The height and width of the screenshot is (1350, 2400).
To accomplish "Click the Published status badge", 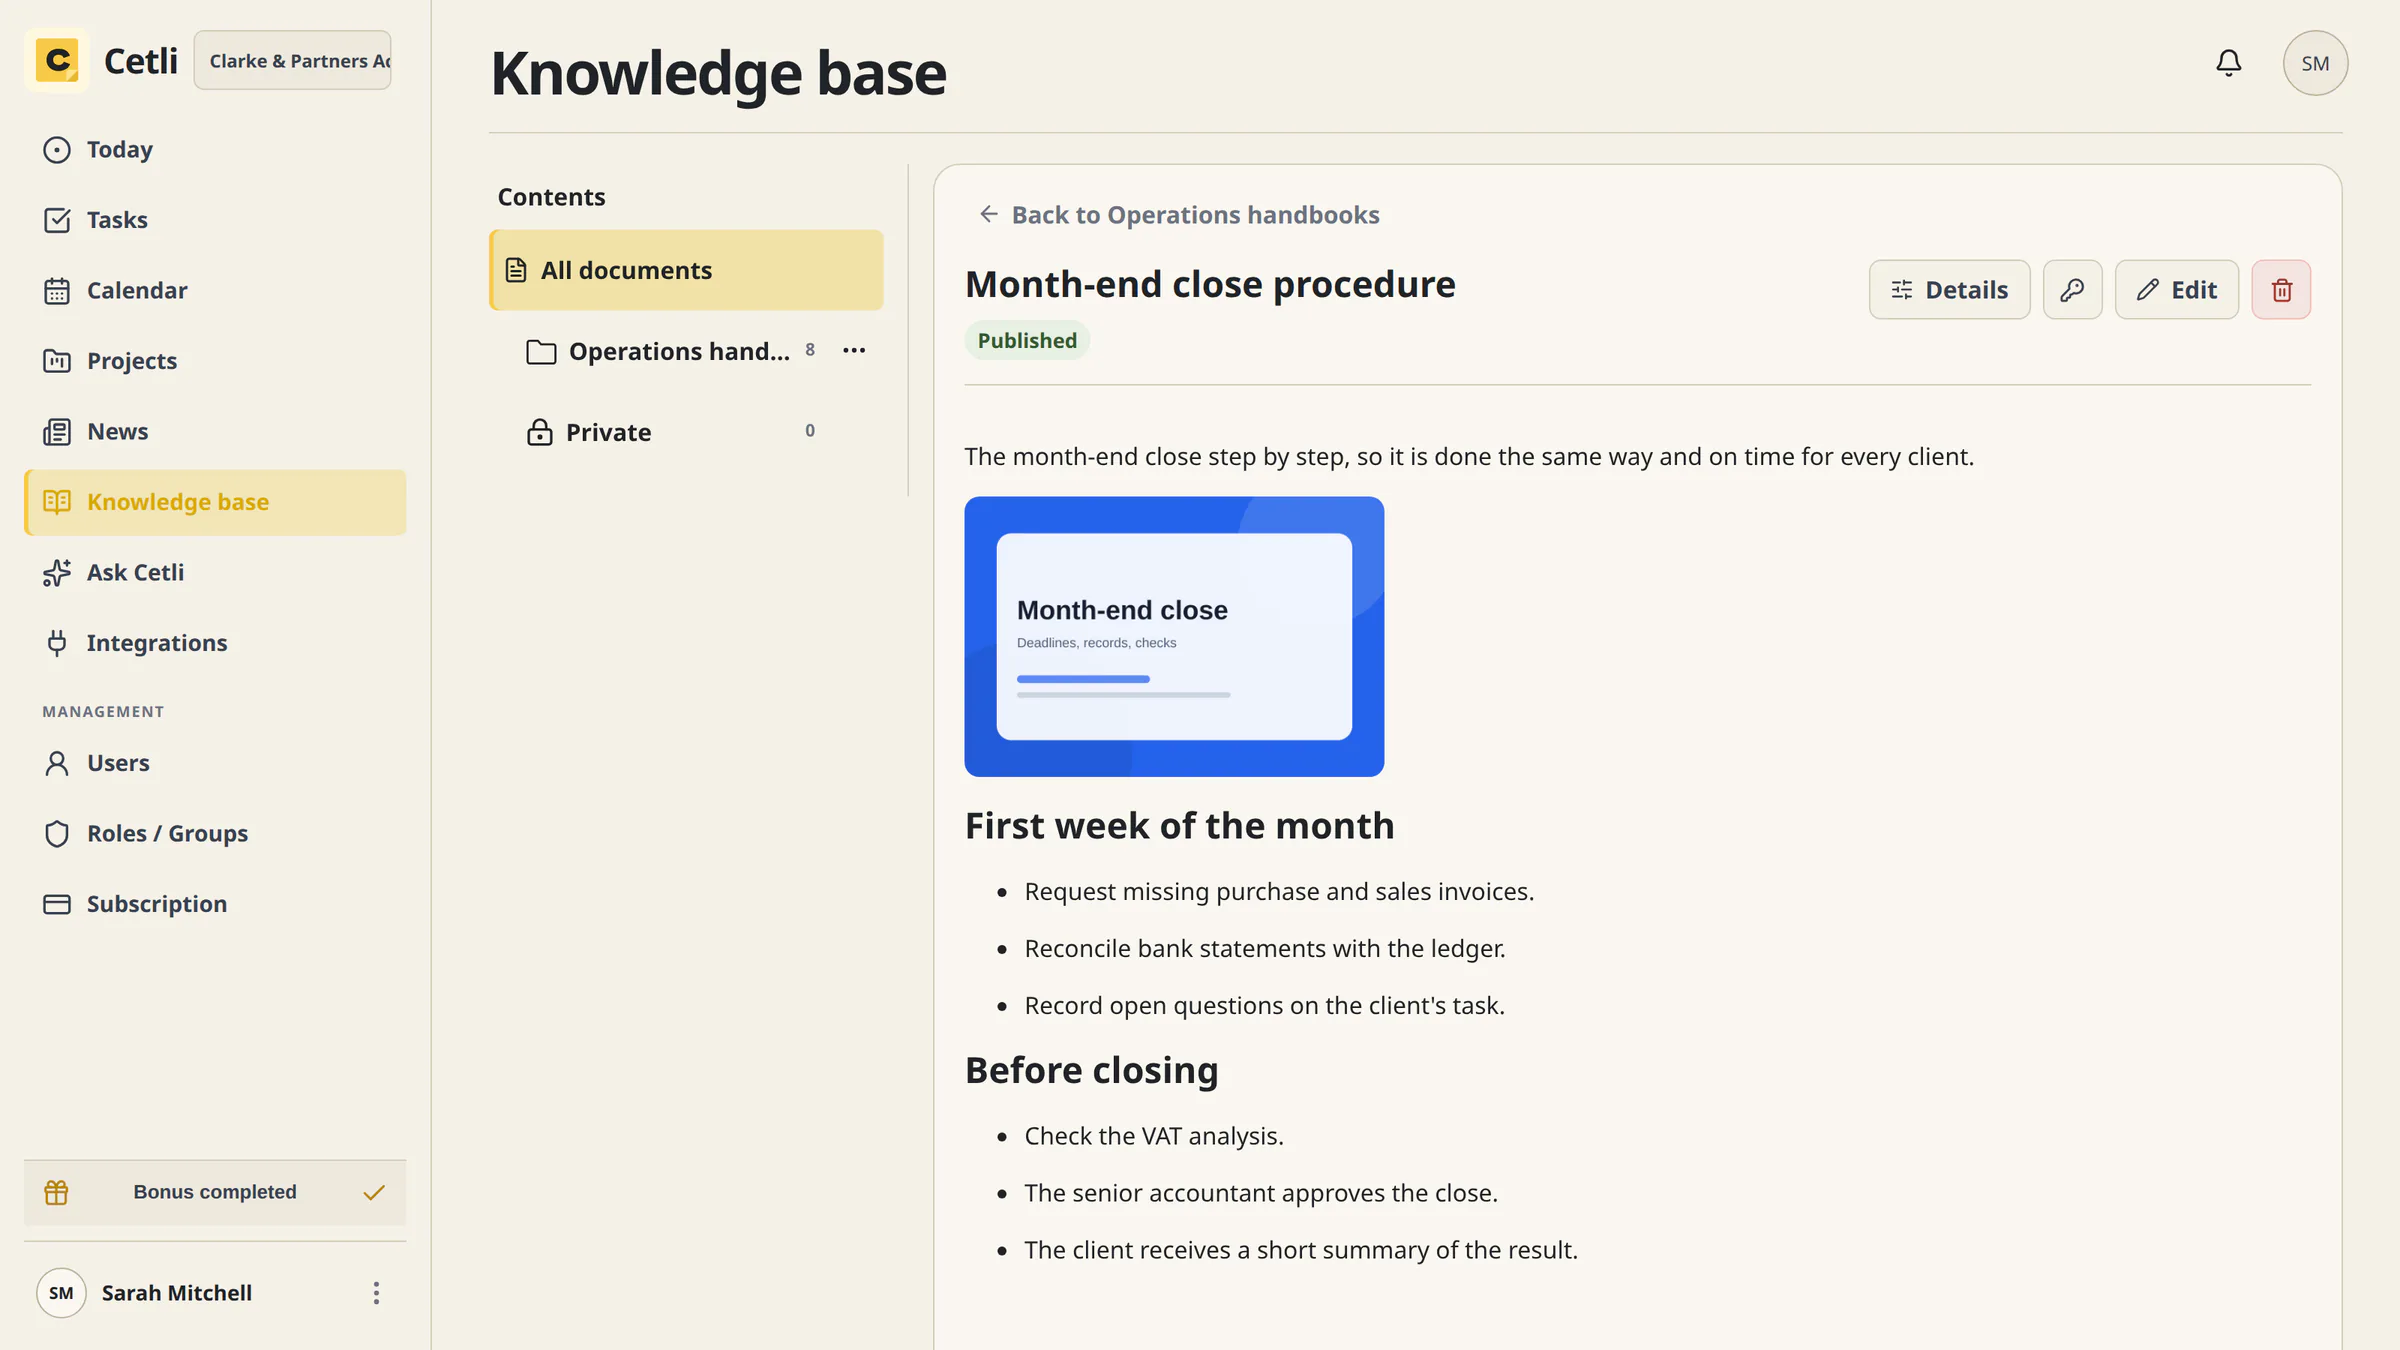I will click(1027, 340).
